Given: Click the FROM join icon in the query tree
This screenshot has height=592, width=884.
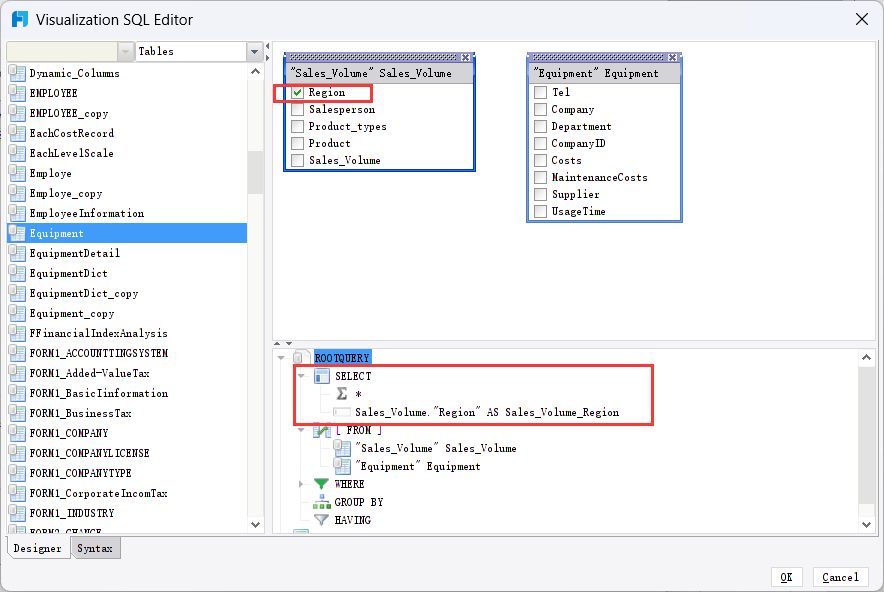Looking at the screenshot, I should [321, 430].
